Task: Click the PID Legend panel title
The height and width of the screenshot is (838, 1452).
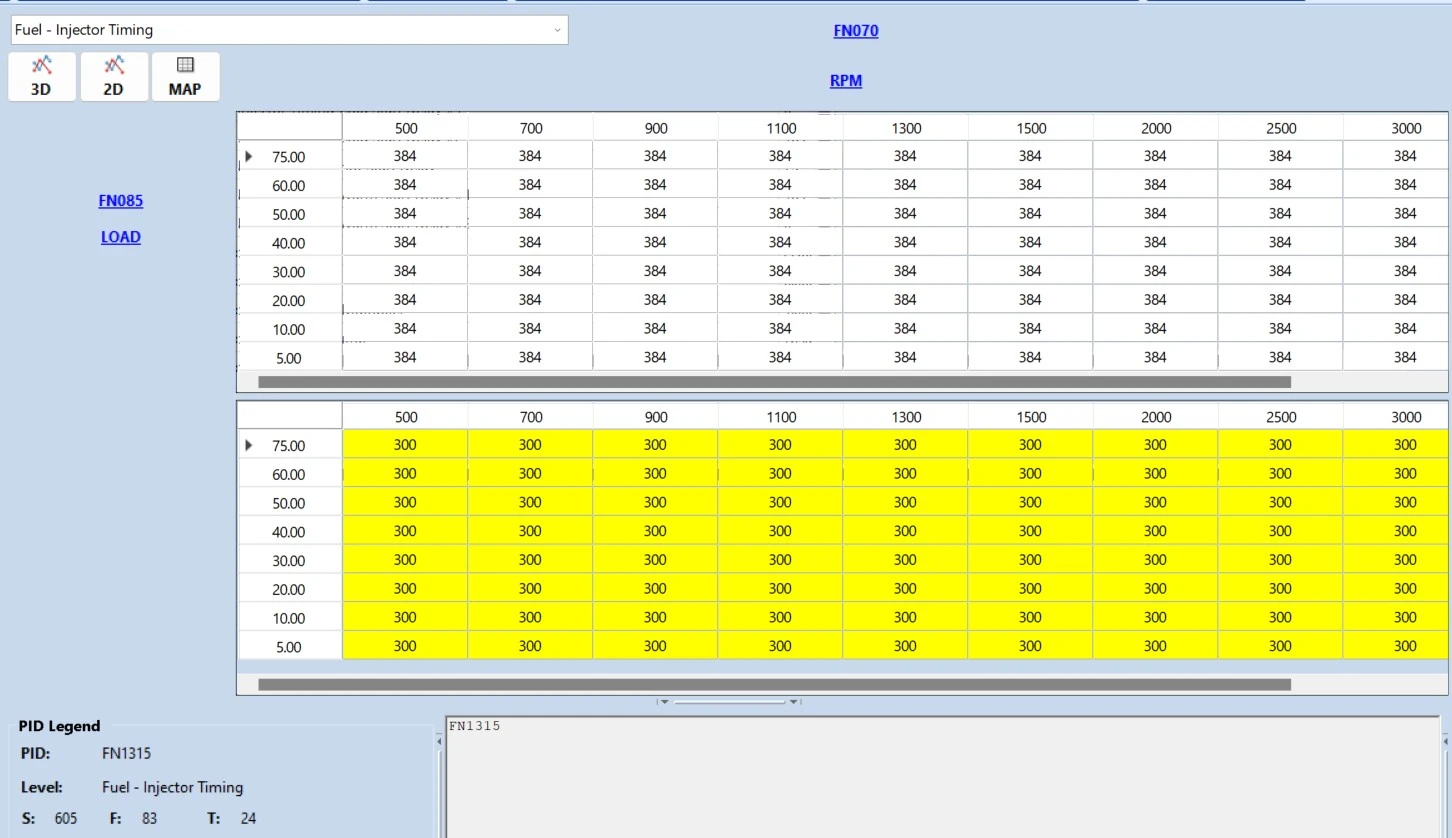Action: tap(60, 727)
